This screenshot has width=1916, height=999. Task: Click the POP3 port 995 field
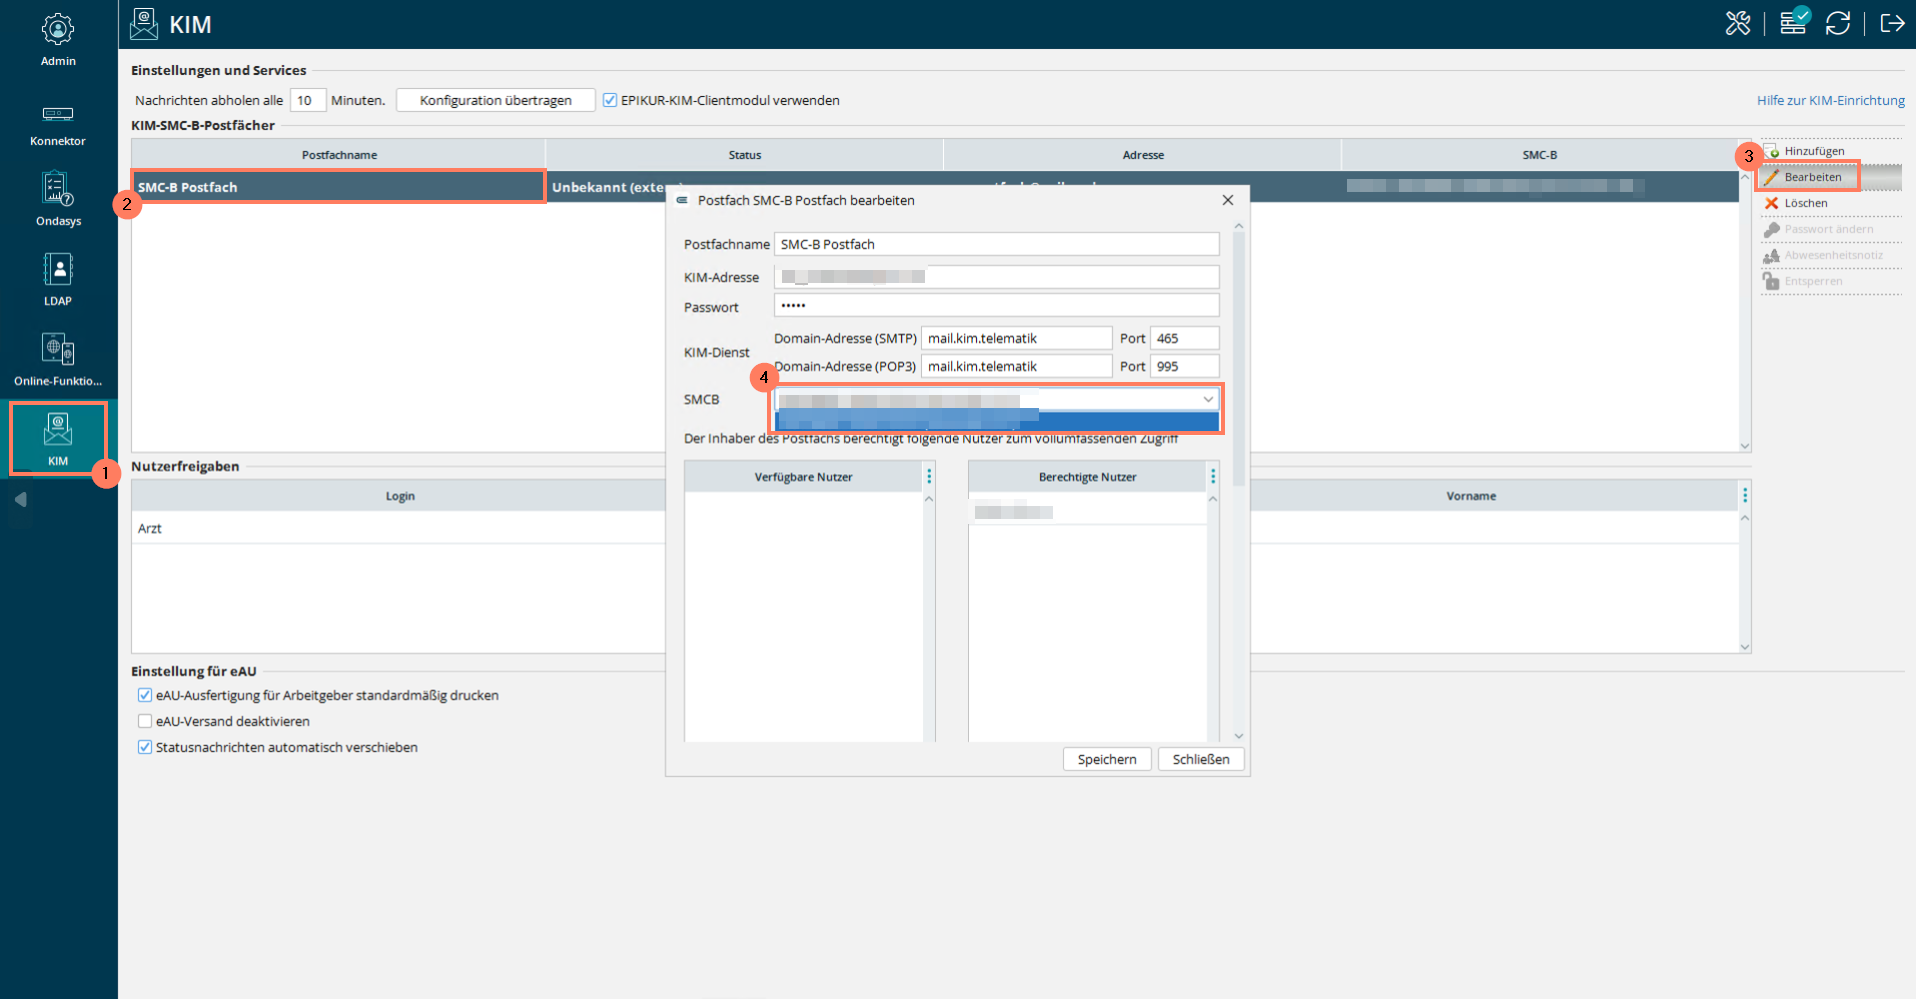1184,366
